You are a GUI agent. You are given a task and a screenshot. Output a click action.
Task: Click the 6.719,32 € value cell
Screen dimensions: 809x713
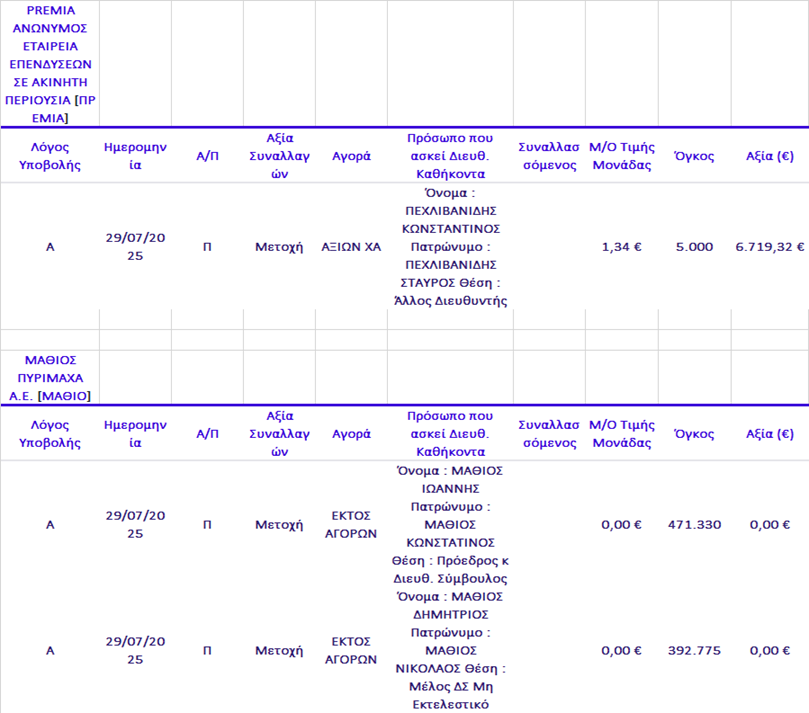tap(769, 247)
